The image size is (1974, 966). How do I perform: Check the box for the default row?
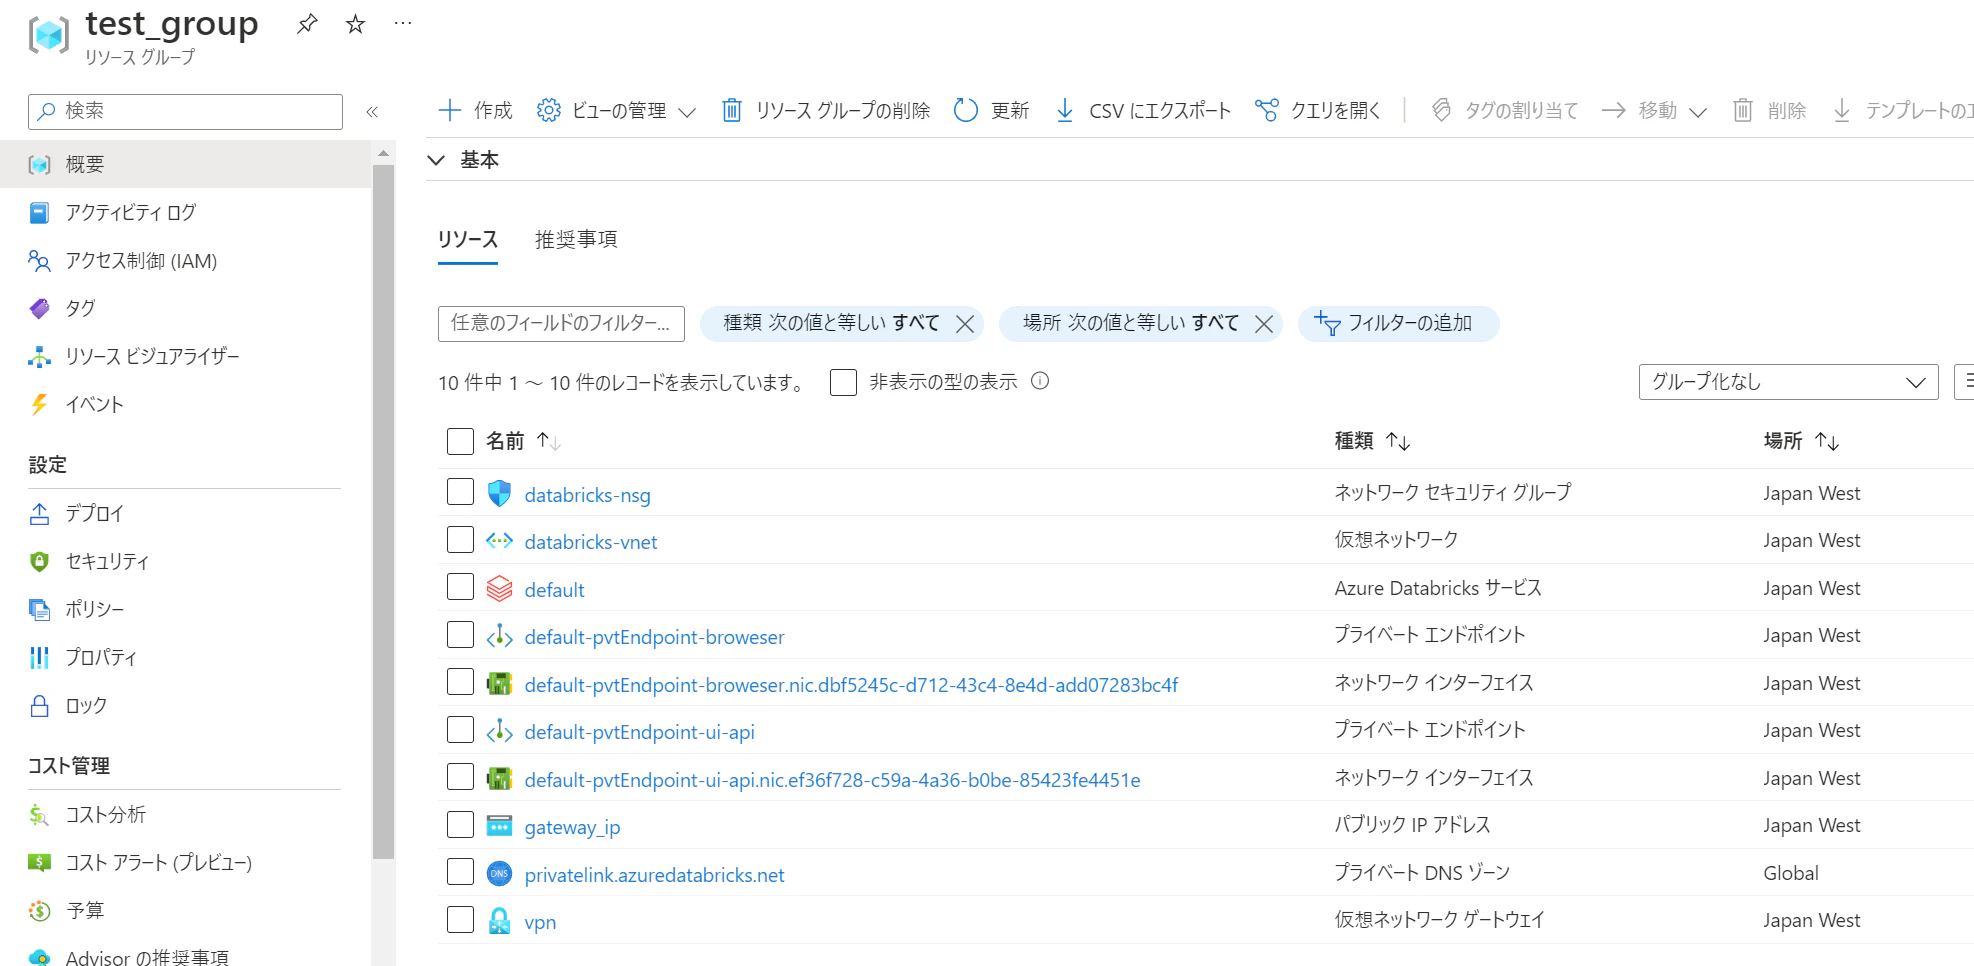tap(460, 587)
